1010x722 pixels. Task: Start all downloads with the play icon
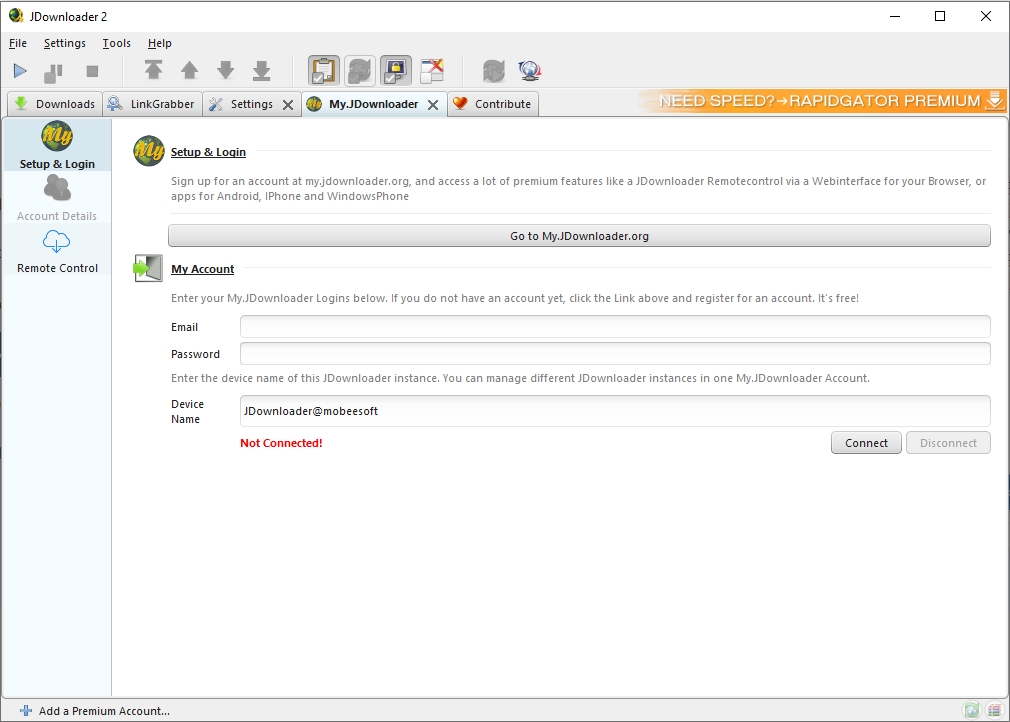click(x=20, y=71)
